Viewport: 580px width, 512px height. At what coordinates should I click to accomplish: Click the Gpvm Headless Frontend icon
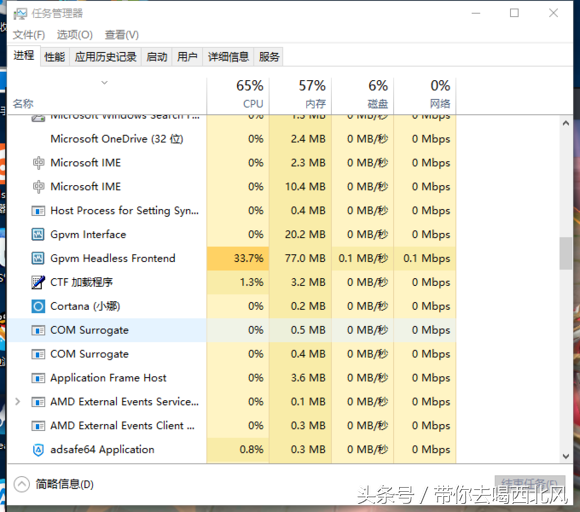click(x=38, y=258)
